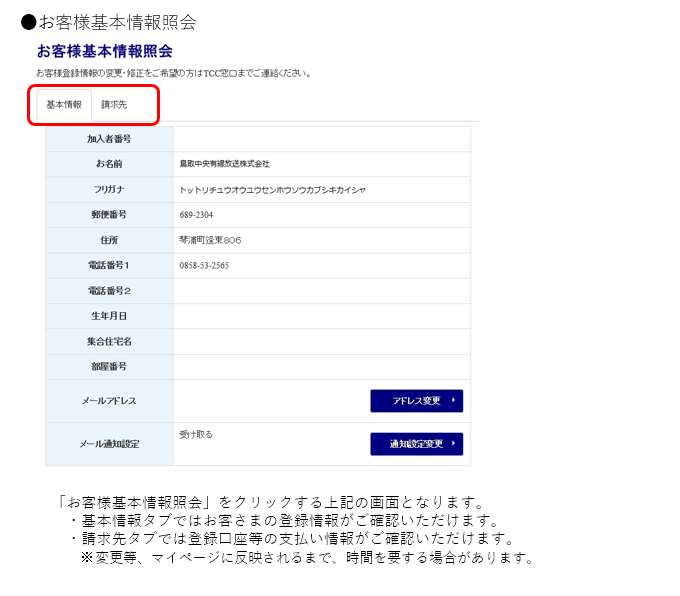Screen dimensions: 680x596
Task: Select the メール通知設定 row label
Action: [x=109, y=444]
